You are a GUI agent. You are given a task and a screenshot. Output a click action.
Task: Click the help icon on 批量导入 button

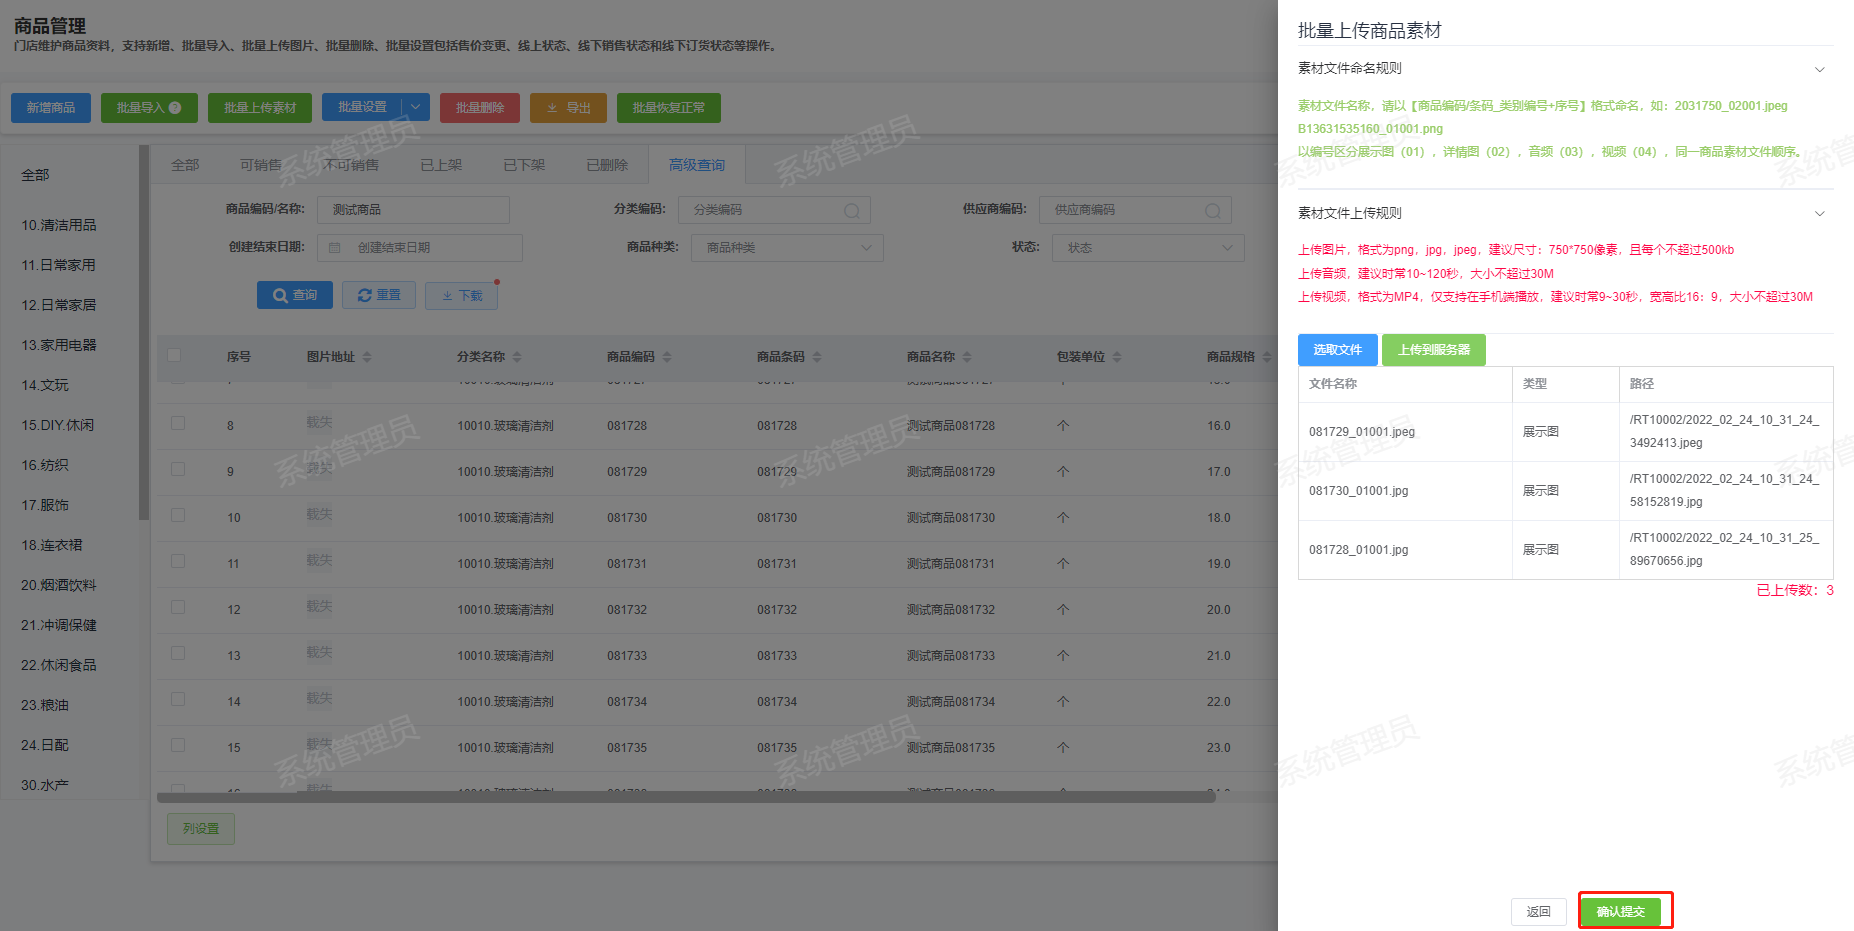176,108
